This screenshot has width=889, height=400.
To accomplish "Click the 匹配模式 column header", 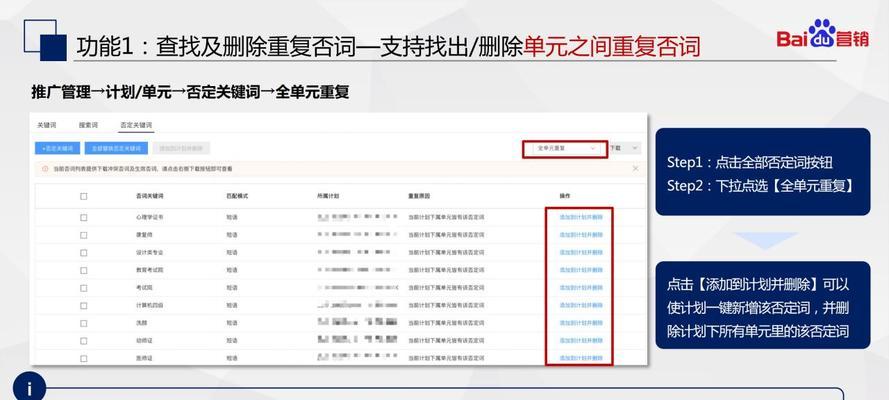I will pyautogui.click(x=237, y=196).
